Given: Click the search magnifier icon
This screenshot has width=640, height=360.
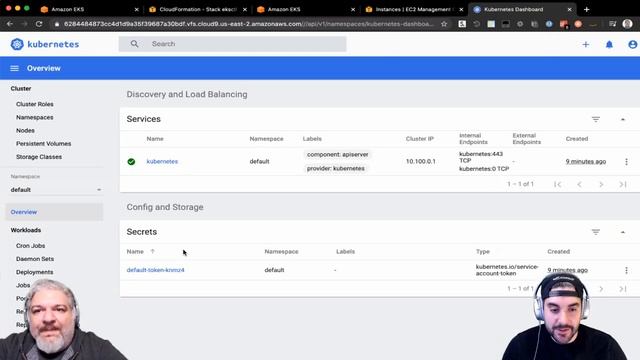Looking at the screenshot, I should [x=134, y=44].
